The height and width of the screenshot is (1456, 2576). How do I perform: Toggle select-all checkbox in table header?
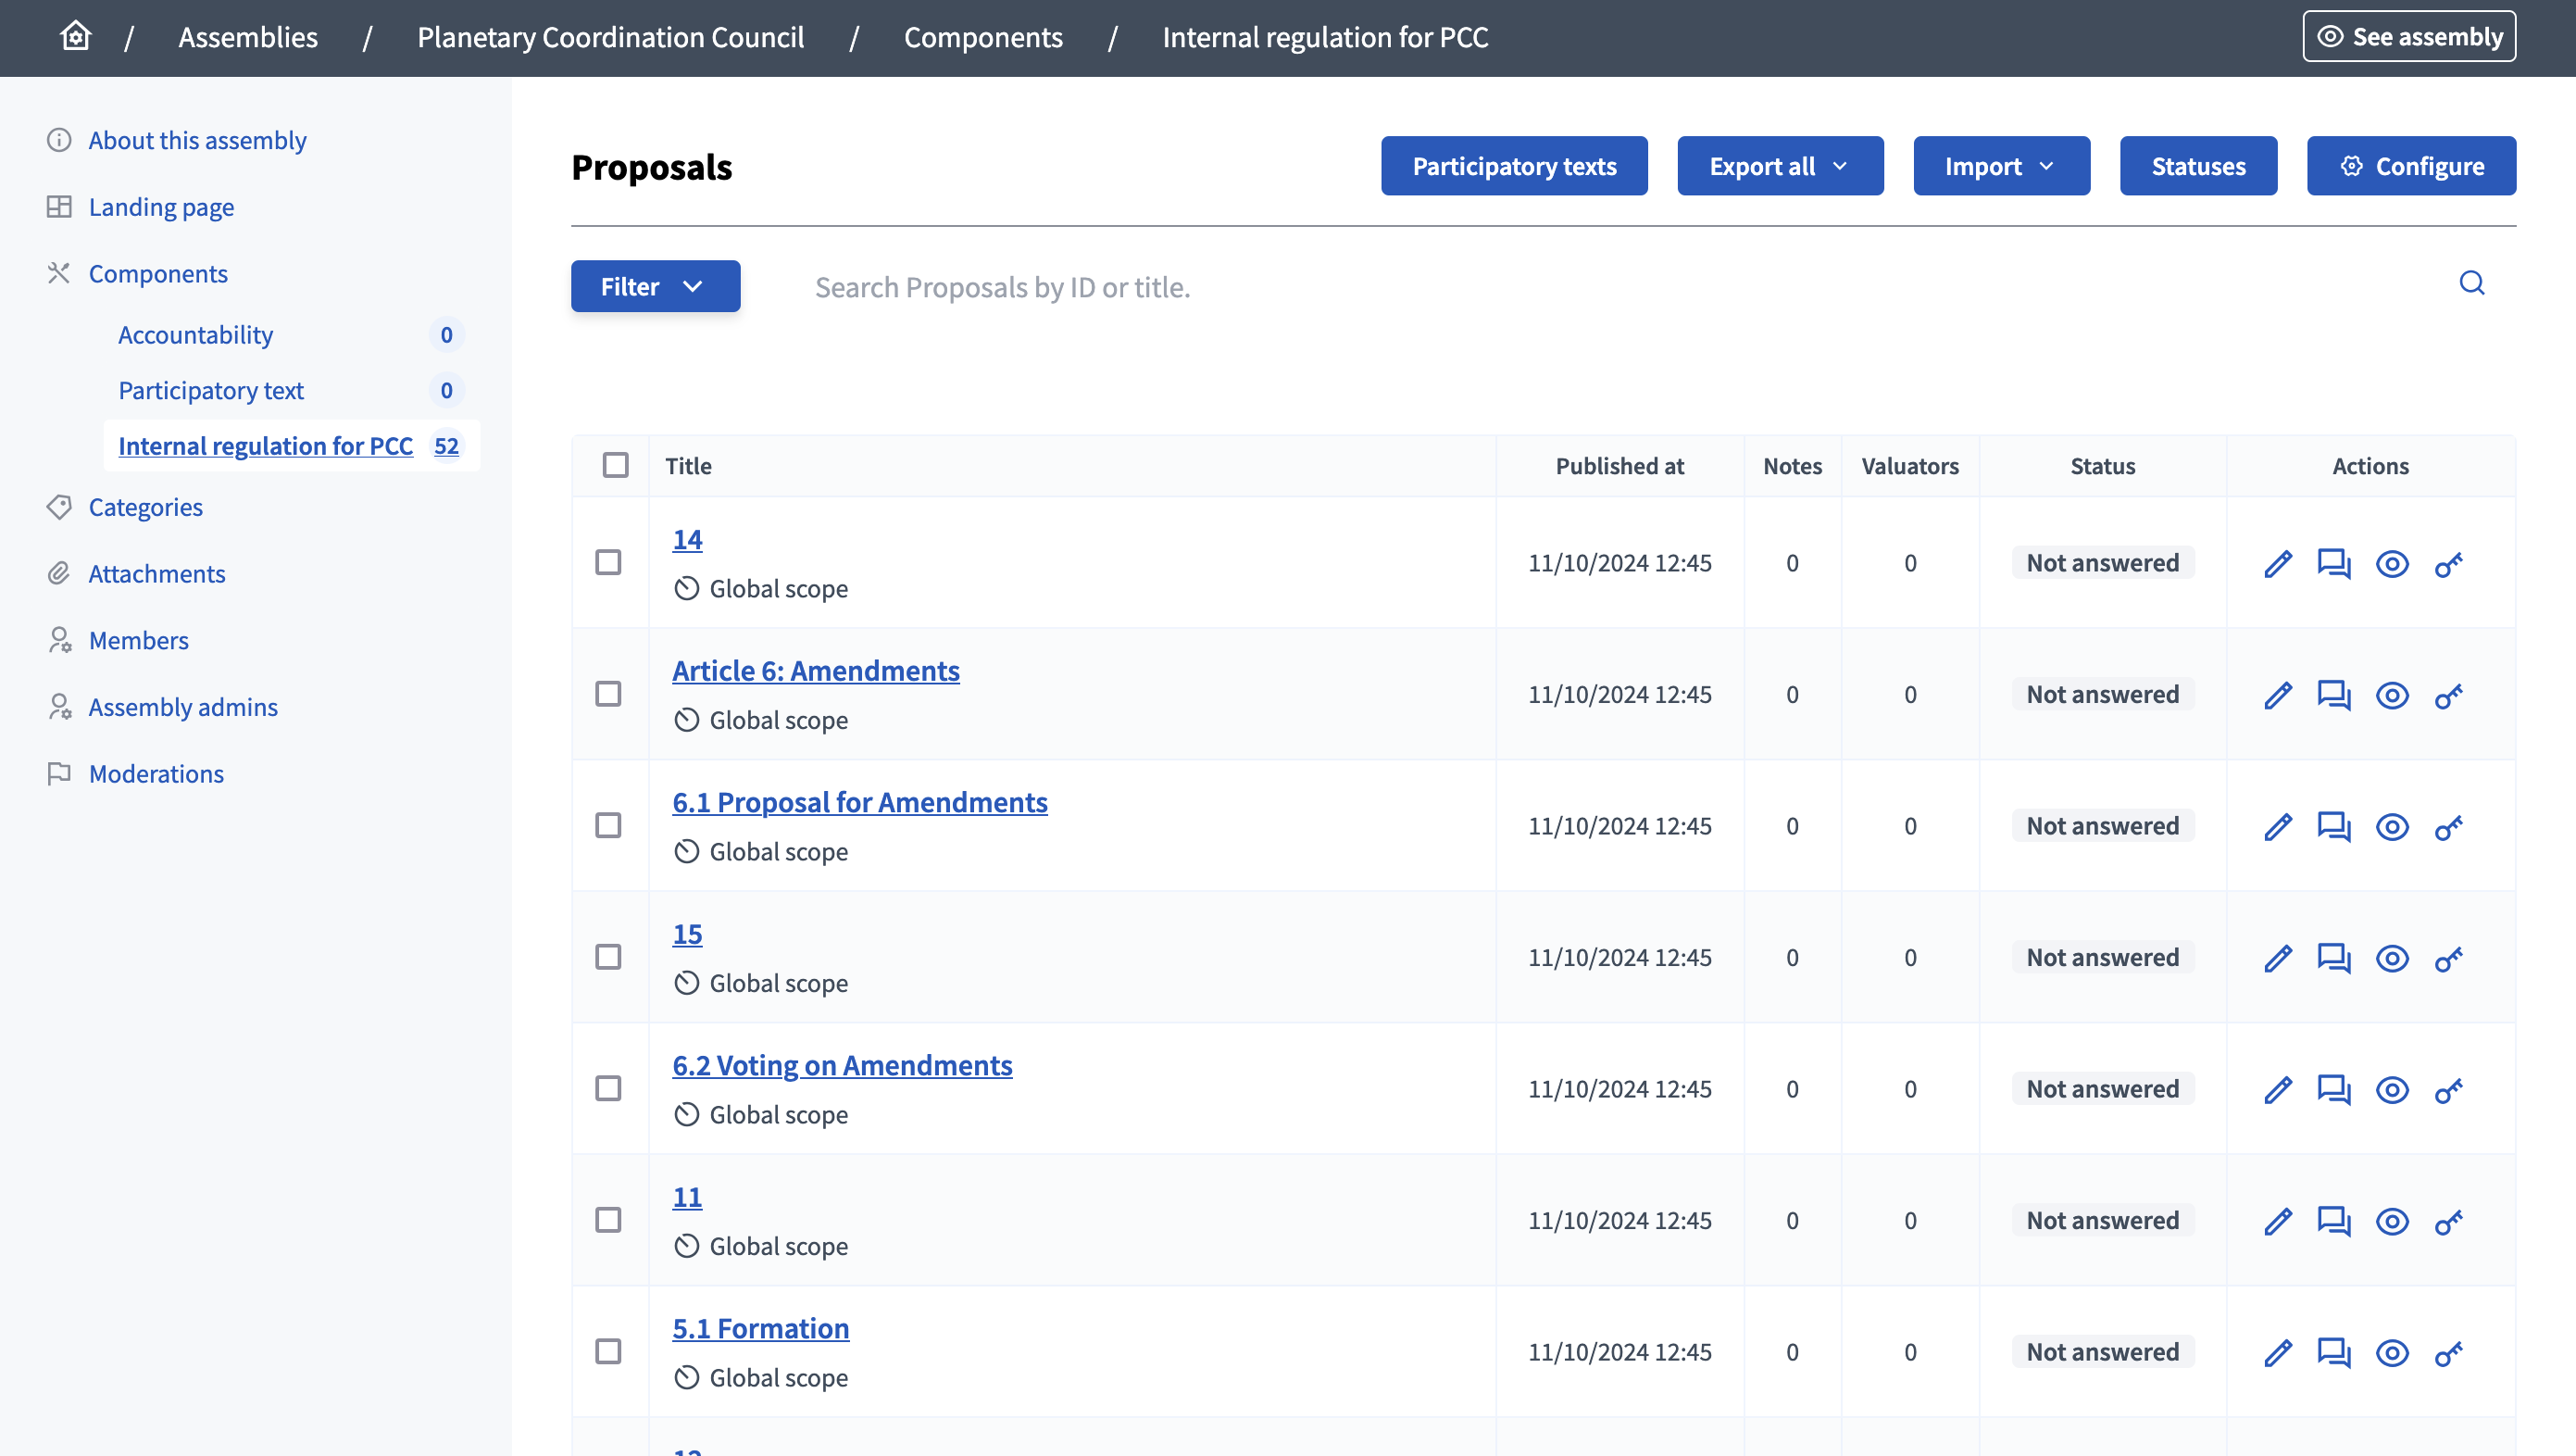click(x=615, y=465)
